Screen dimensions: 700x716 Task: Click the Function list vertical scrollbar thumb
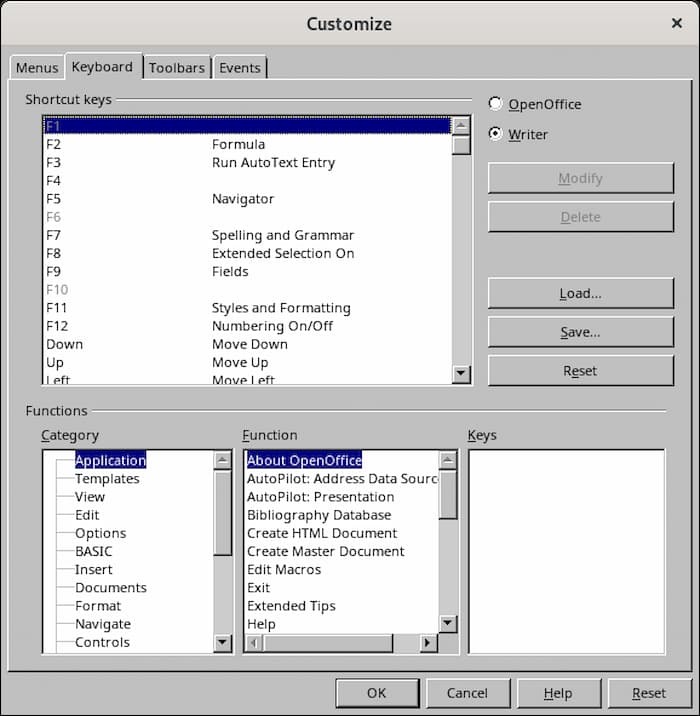[448, 495]
